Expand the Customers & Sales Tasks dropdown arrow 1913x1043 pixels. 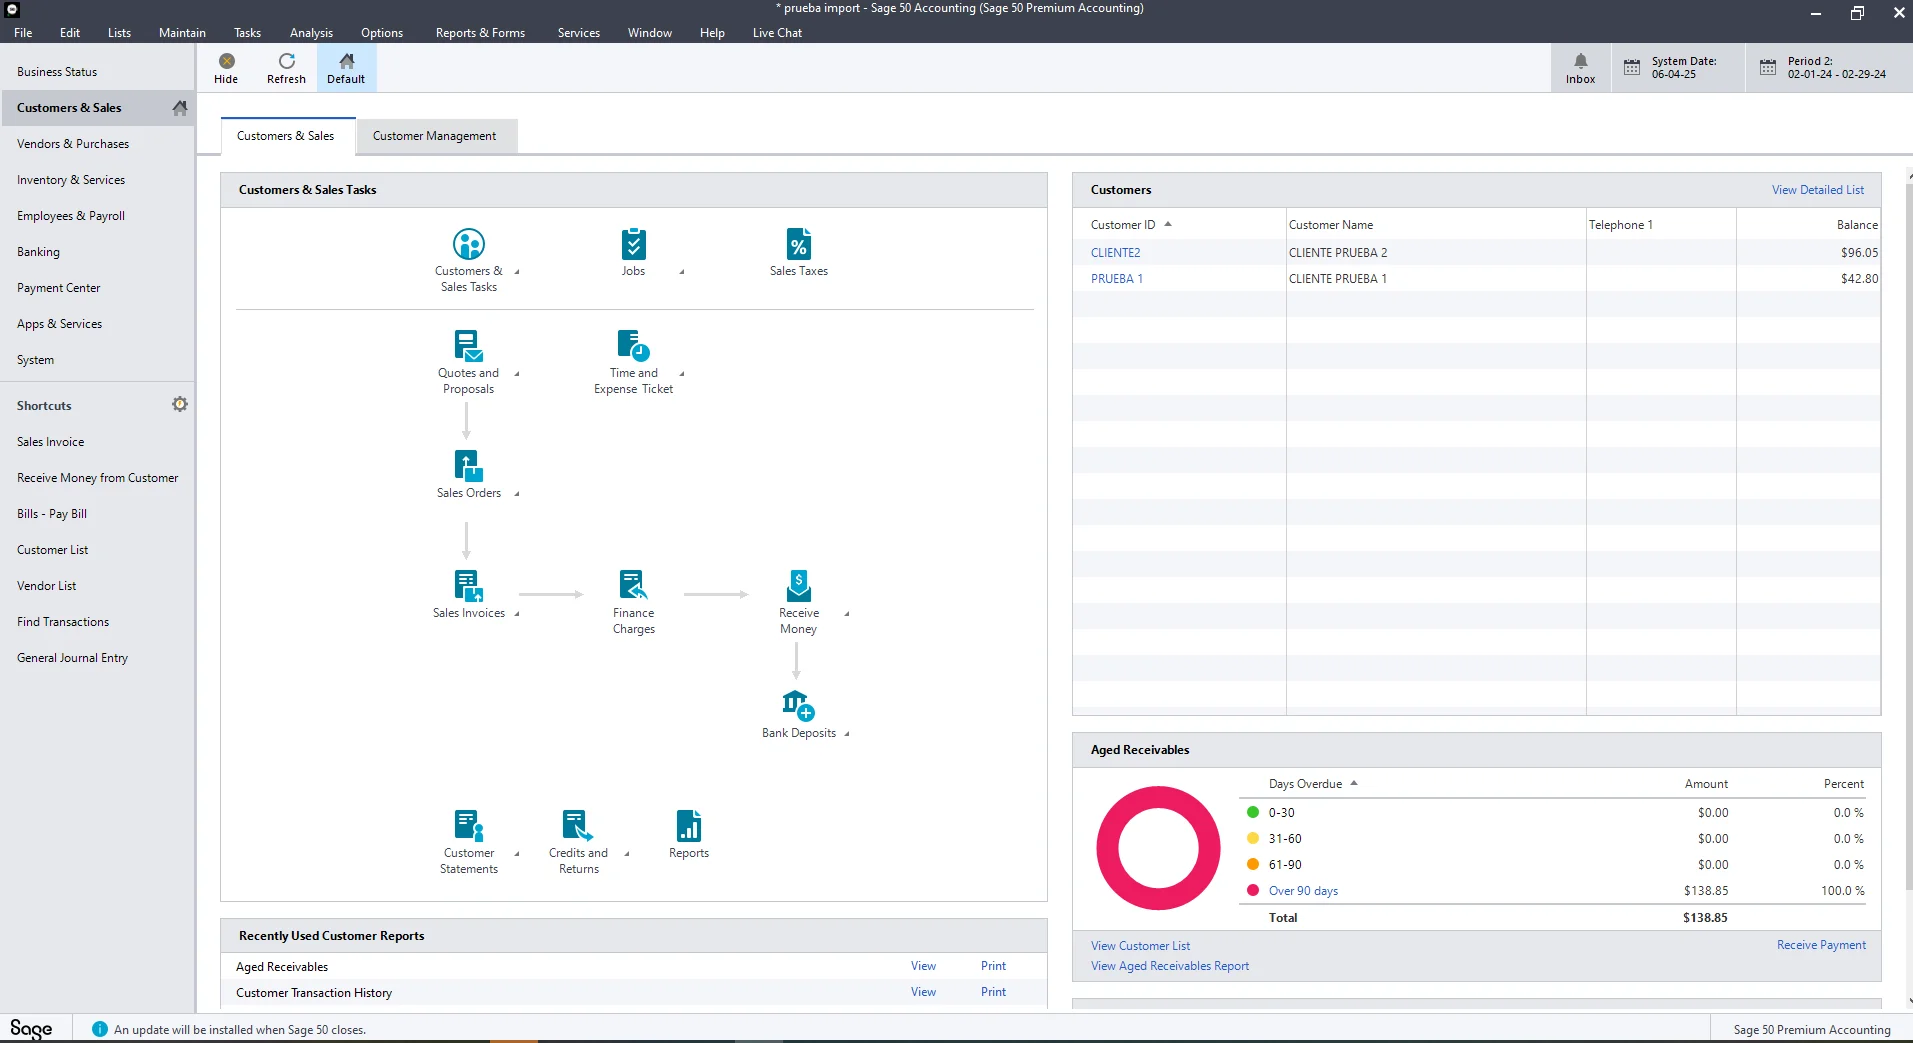[x=516, y=271]
